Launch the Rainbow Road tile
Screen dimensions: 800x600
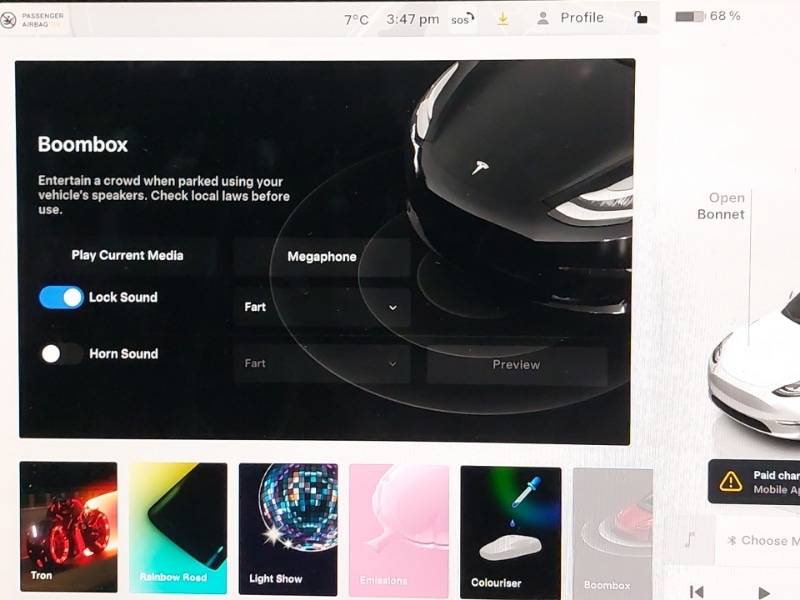(x=178, y=527)
